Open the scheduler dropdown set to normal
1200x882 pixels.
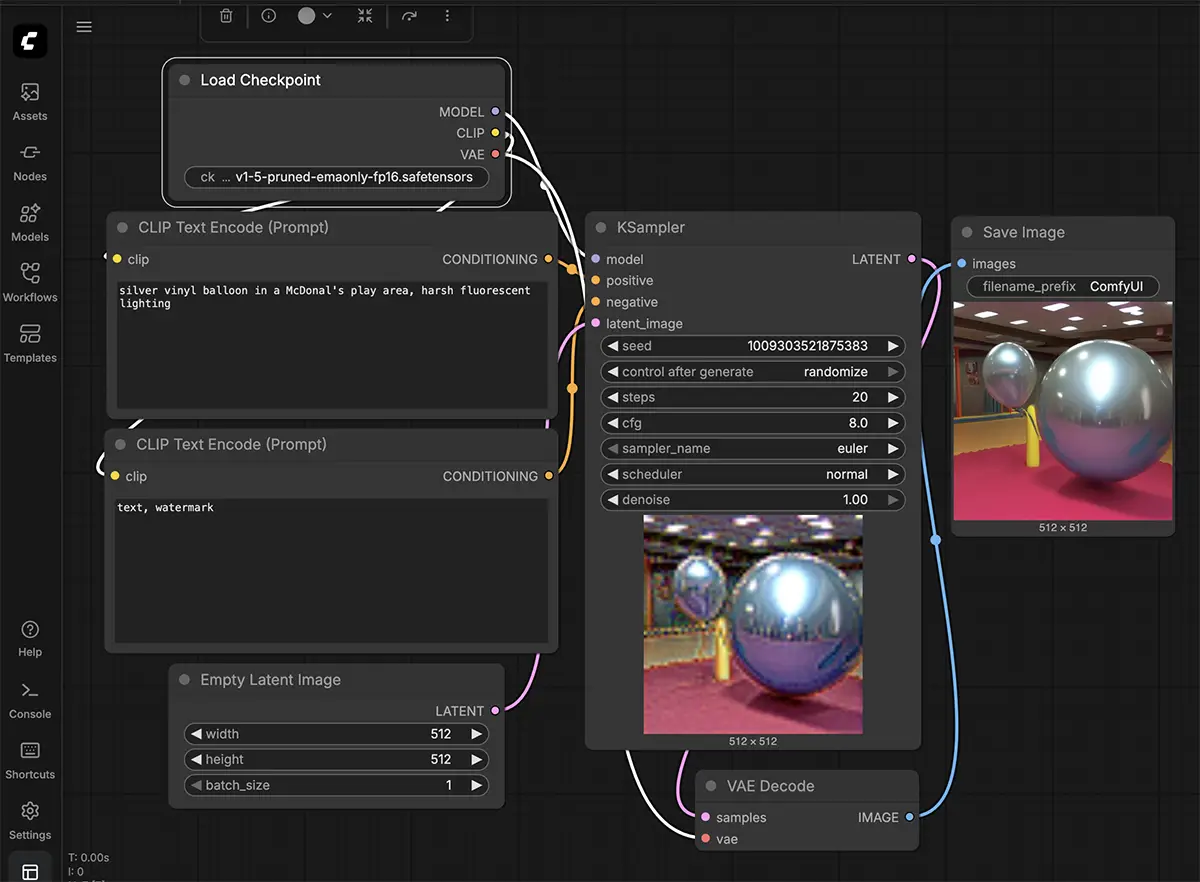(x=752, y=475)
